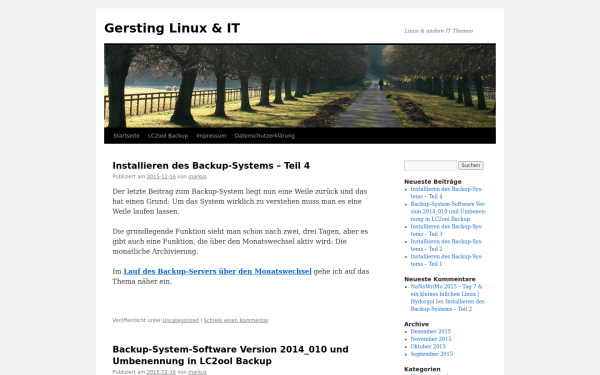
Task: Click the 'Kategorien' sidebar heading
Action: point(422,369)
